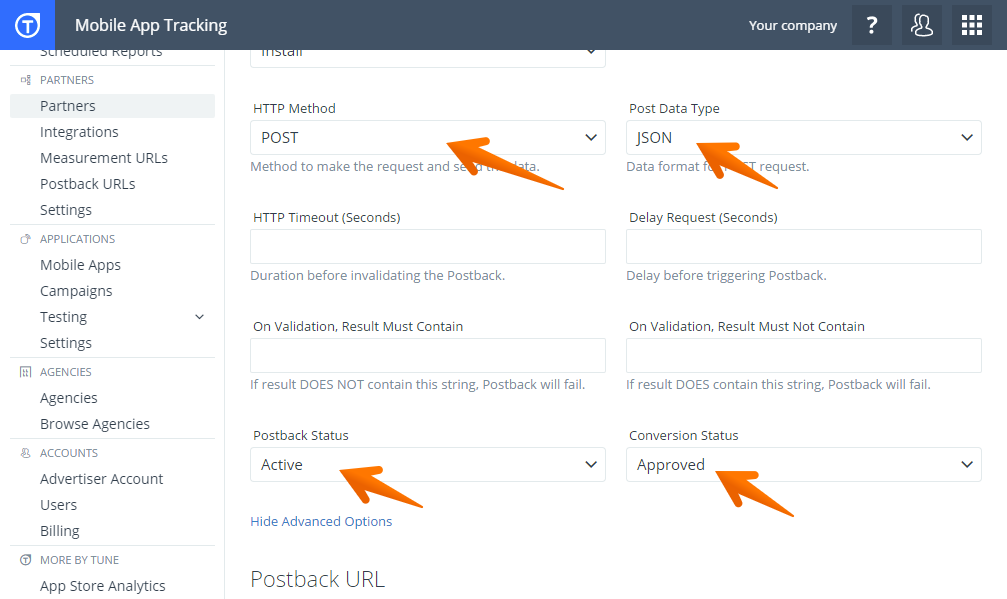Open Advertiser Account page

(101, 479)
